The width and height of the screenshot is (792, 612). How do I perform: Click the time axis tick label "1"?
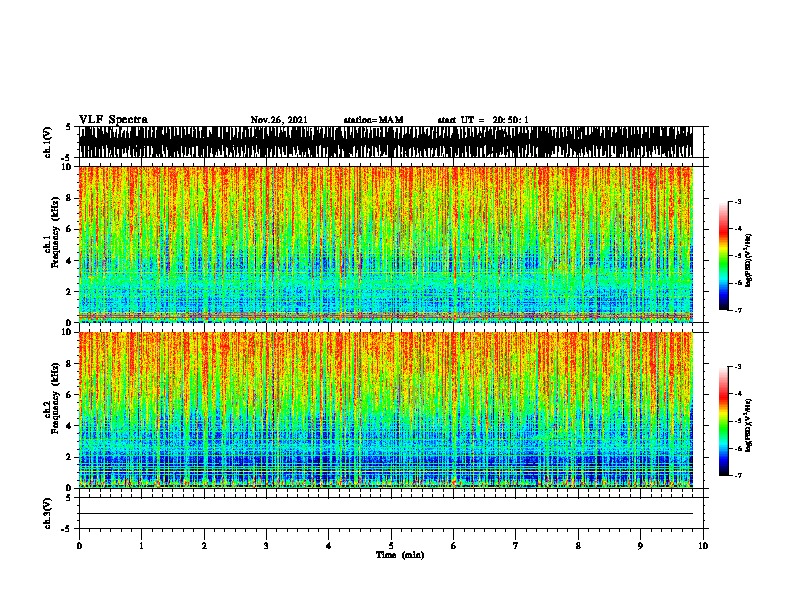click(141, 546)
